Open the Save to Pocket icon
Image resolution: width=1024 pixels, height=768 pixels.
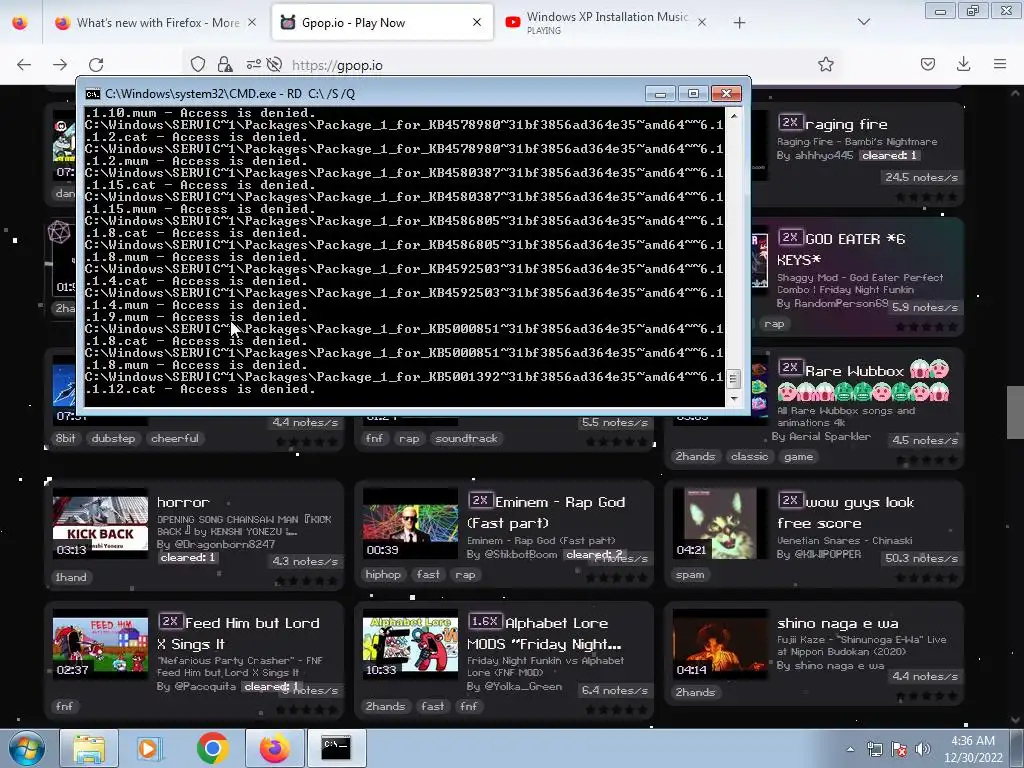tap(928, 64)
